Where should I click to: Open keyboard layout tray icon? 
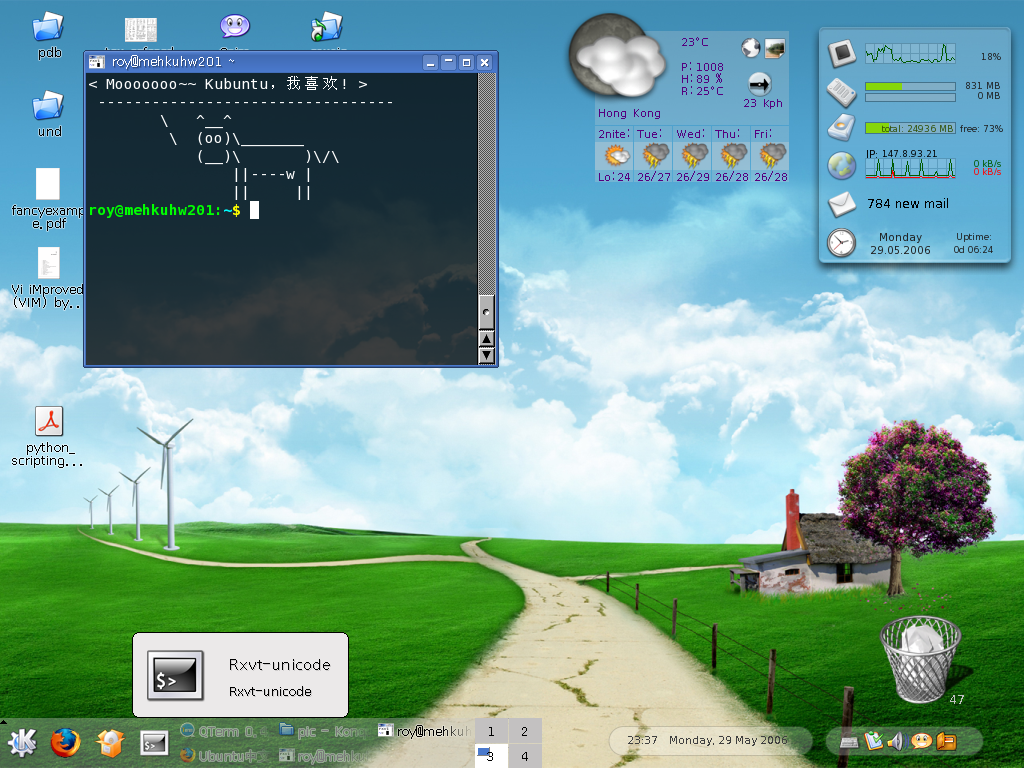[849, 742]
